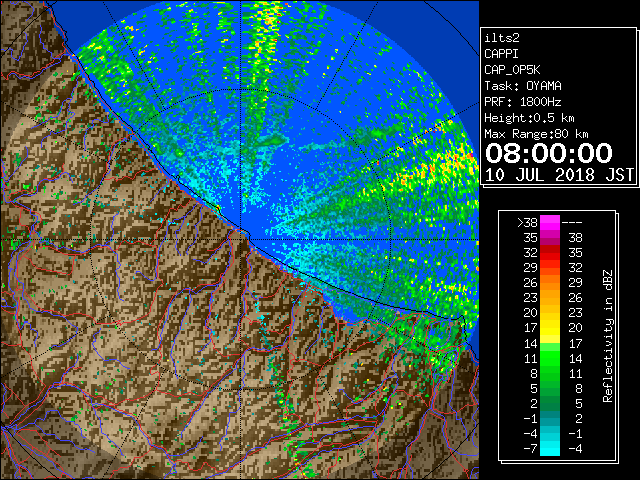Image resolution: width=640 pixels, height=480 pixels.
Task: Click the '-7' label at legend bottom left
Action: (531, 449)
